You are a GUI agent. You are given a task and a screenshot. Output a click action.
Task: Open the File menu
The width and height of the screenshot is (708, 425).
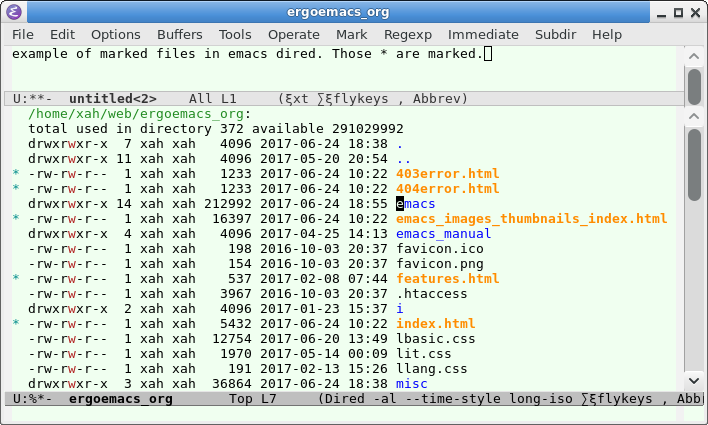point(23,35)
